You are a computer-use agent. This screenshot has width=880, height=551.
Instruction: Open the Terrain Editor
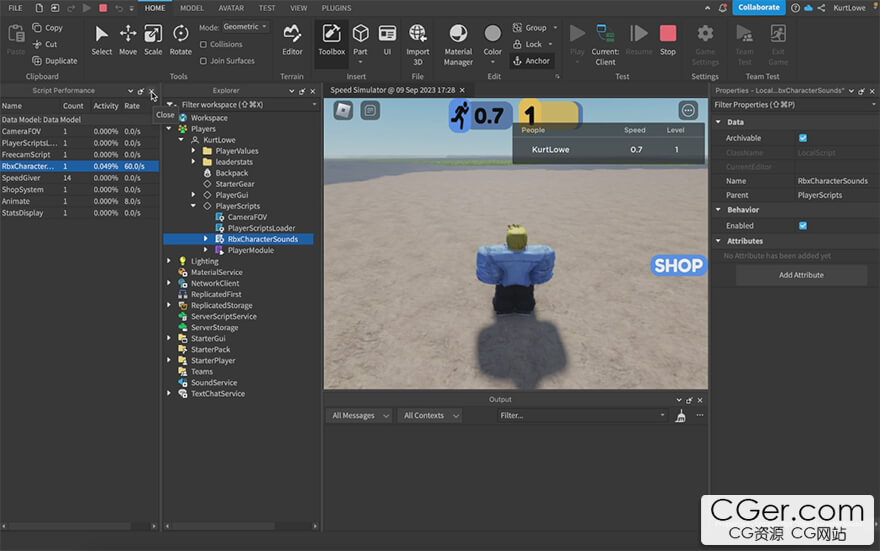292,40
